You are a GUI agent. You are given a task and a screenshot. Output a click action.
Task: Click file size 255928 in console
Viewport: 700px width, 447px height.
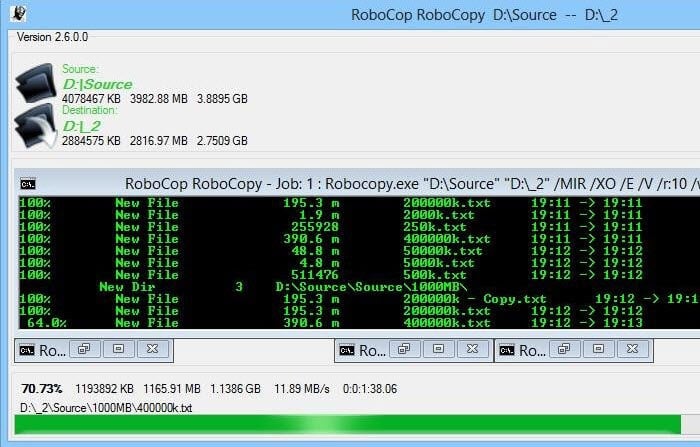tap(315, 227)
